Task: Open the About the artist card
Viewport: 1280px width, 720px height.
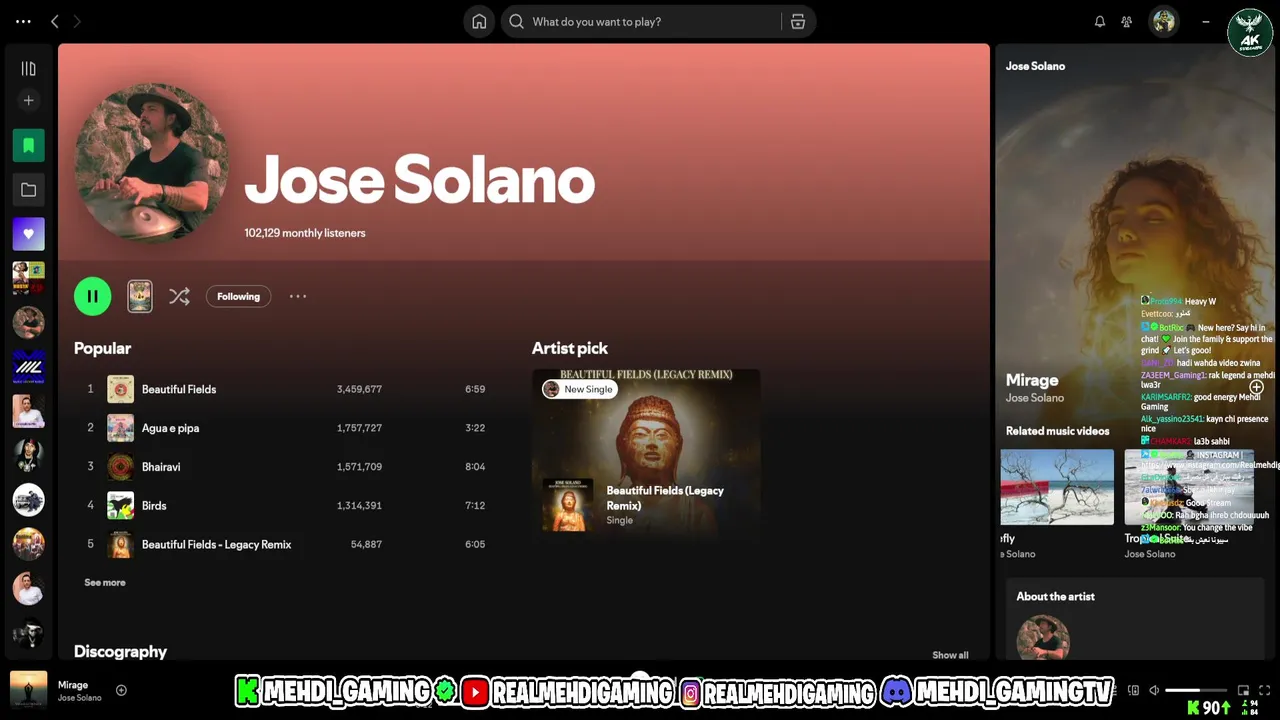Action: pos(1134,620)
